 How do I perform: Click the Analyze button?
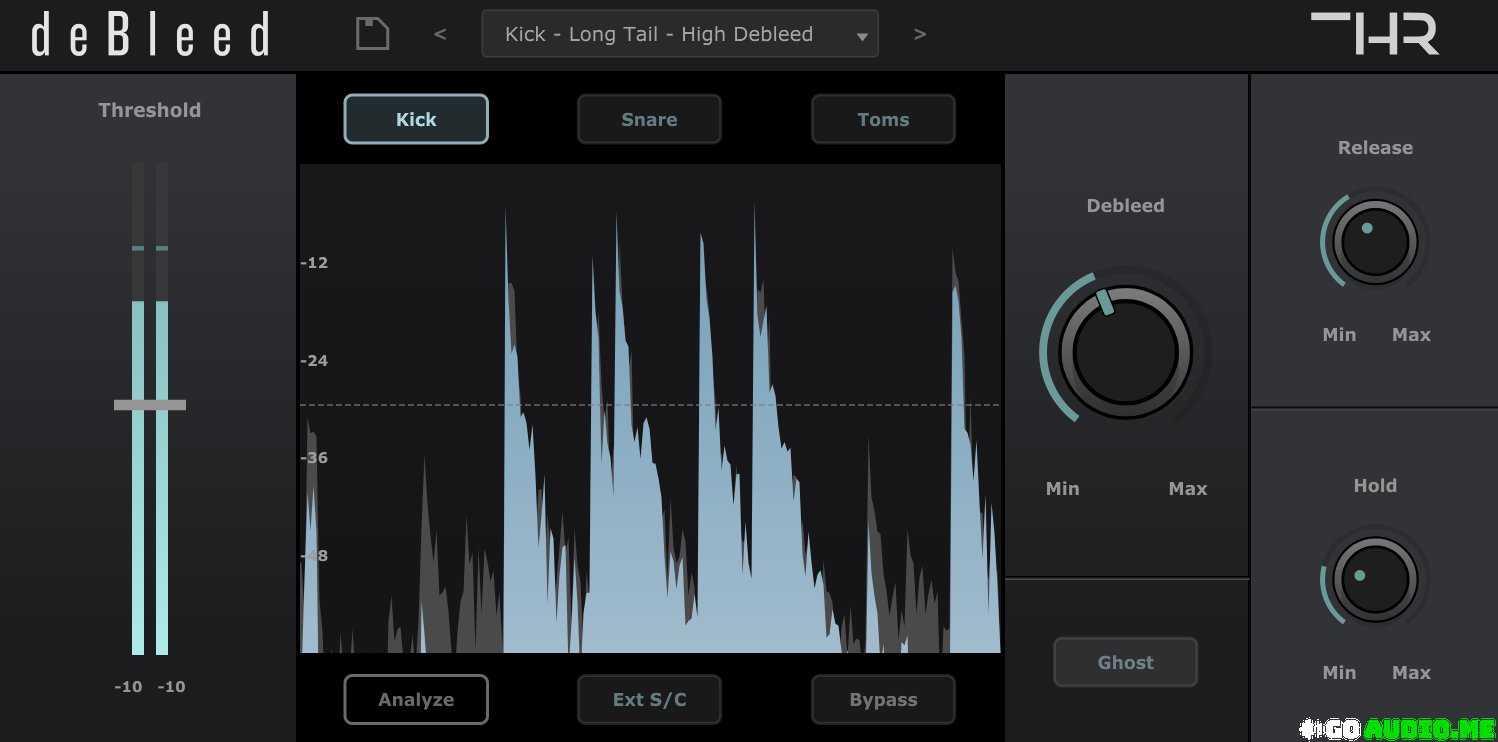coord(416,700)
